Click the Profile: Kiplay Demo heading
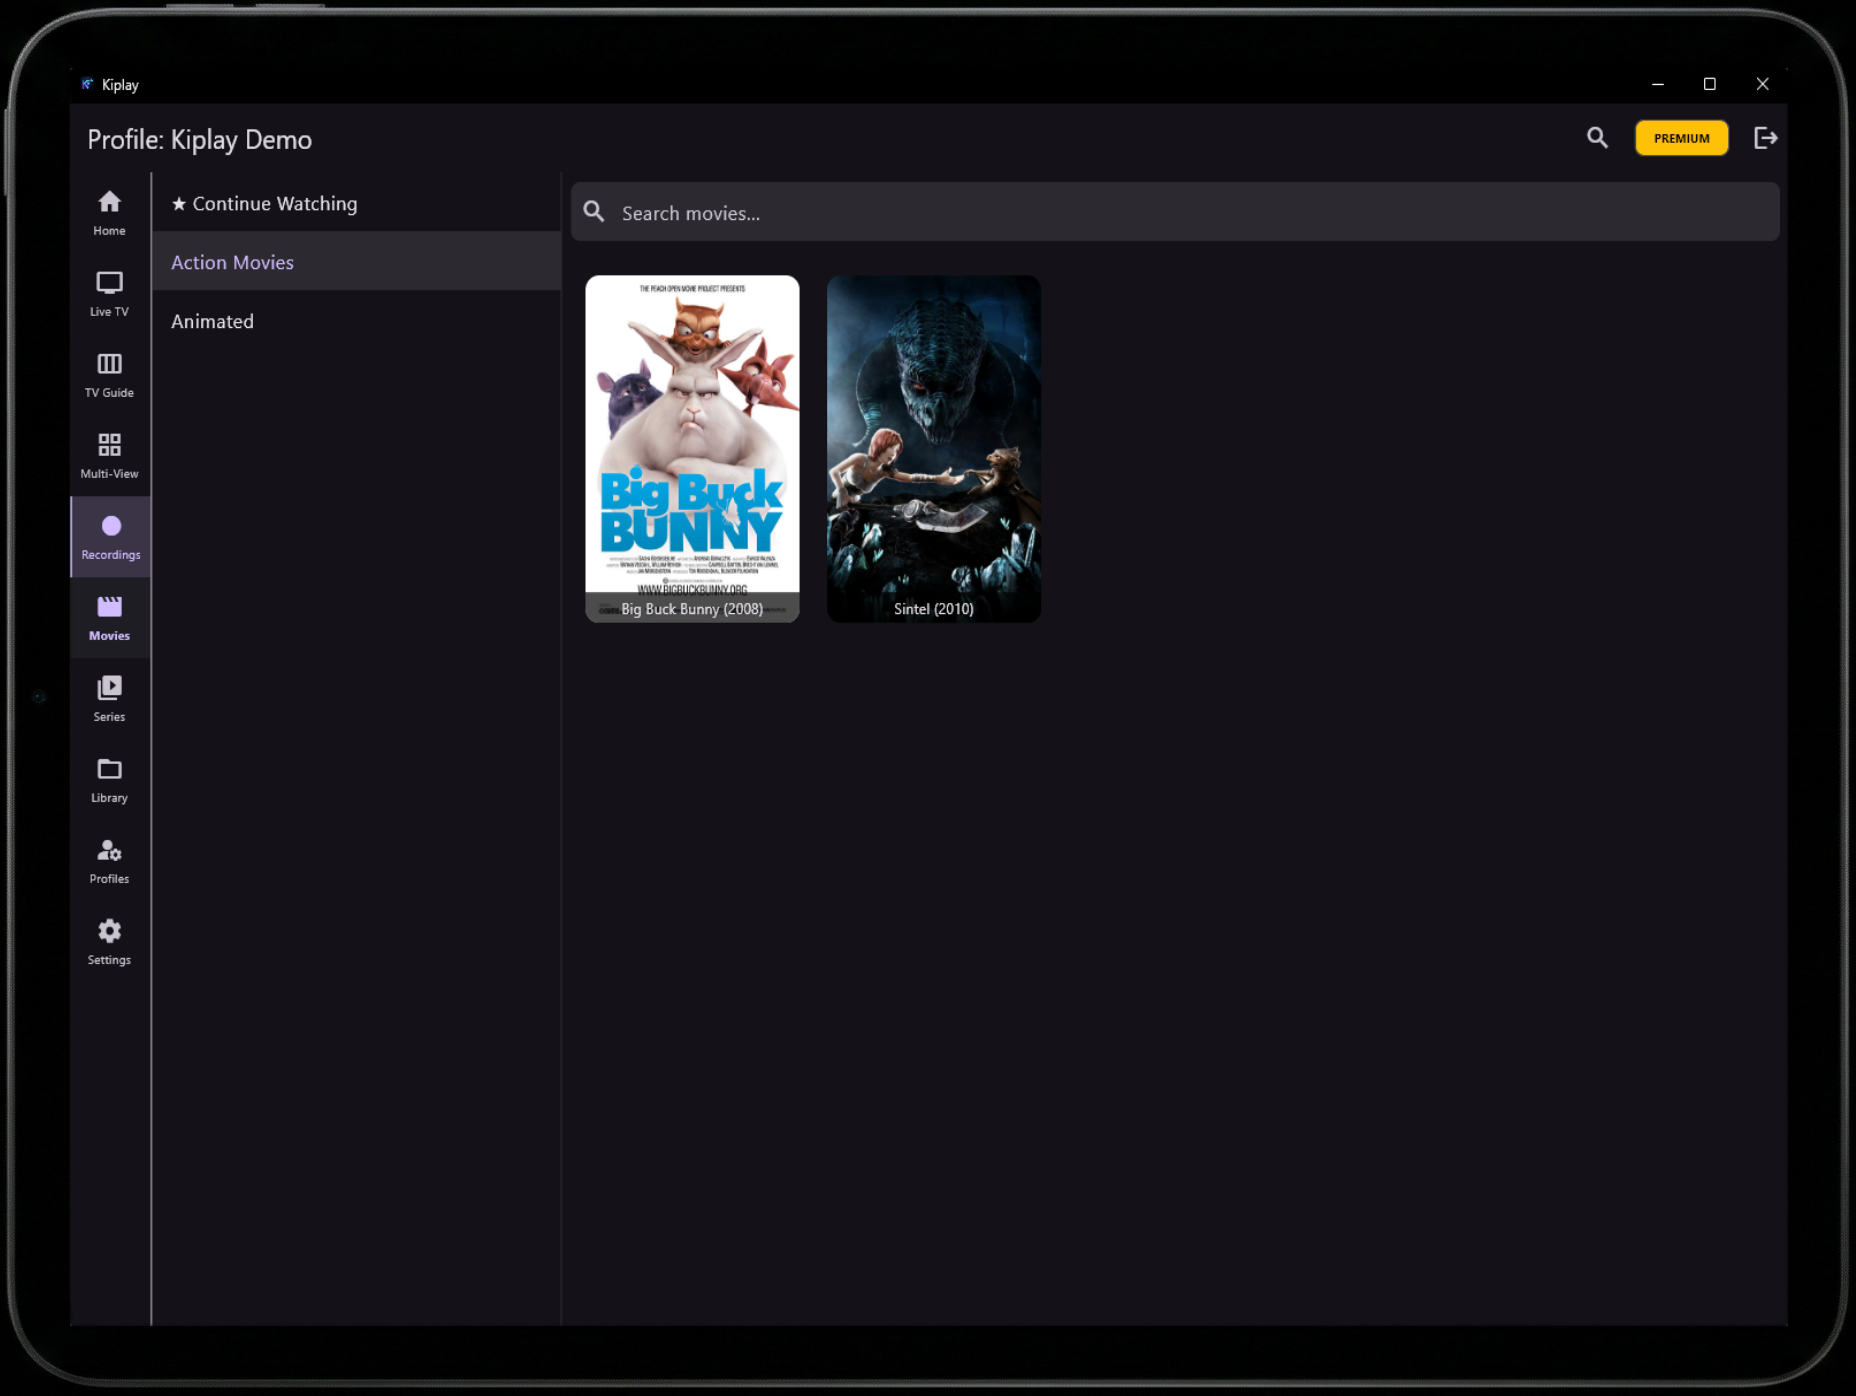 point(200,140)
